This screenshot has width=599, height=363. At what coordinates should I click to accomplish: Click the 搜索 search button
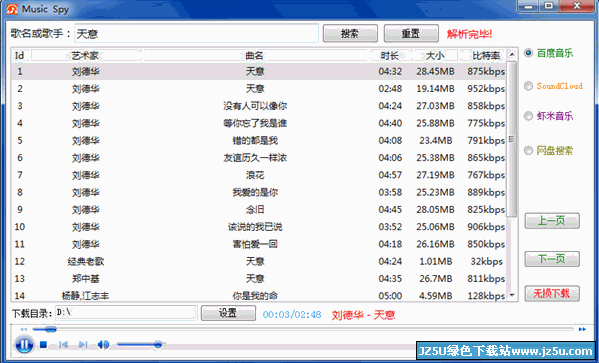tap(350, 34)
